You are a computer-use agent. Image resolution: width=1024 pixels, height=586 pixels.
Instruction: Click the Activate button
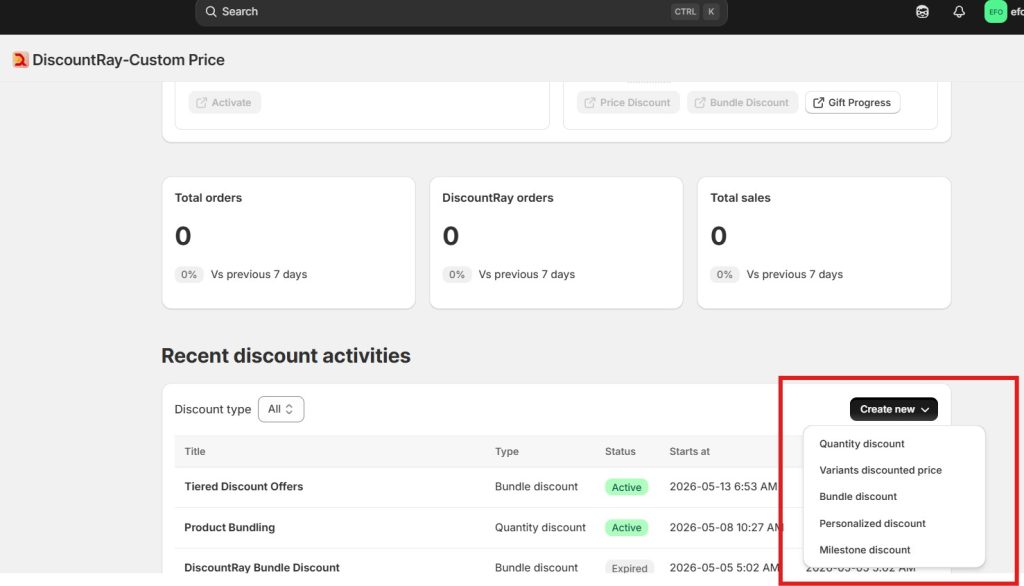point(224,103)
